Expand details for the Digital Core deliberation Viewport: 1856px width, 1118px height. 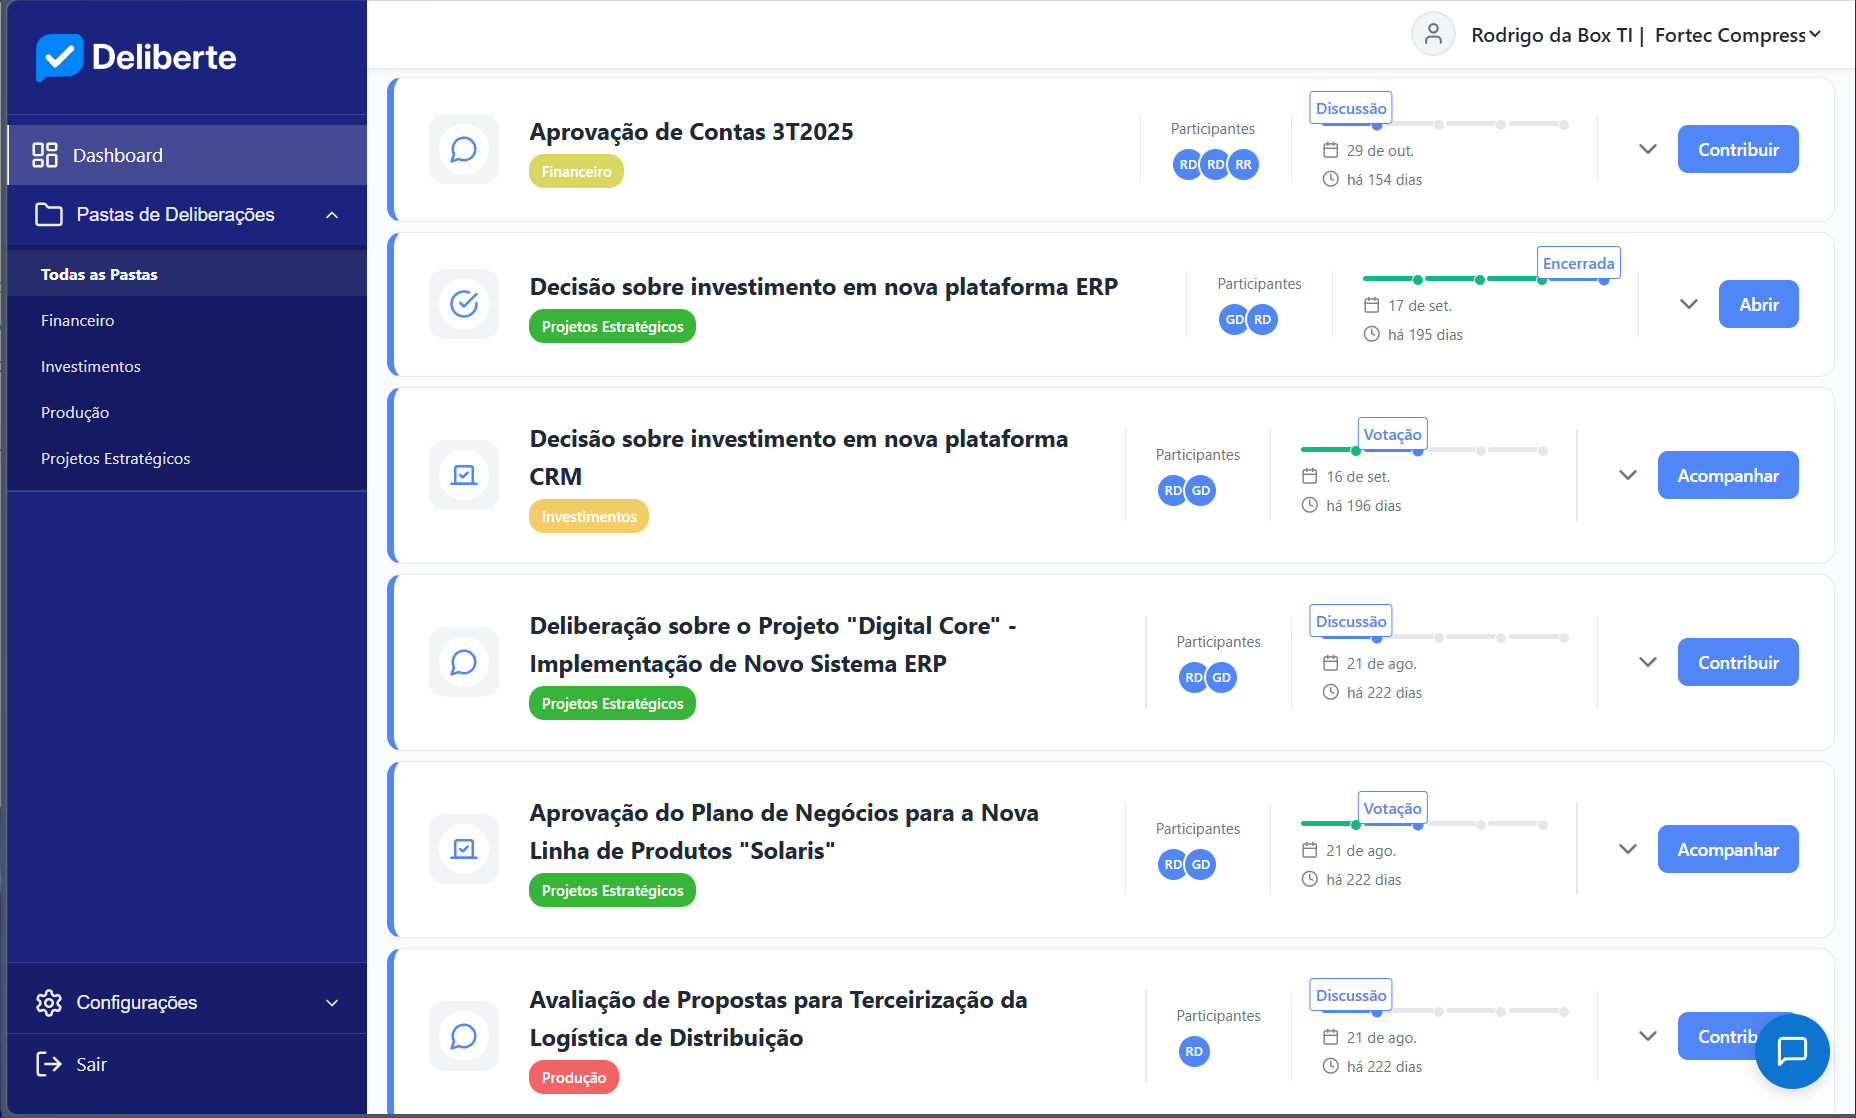(1648, 662)
